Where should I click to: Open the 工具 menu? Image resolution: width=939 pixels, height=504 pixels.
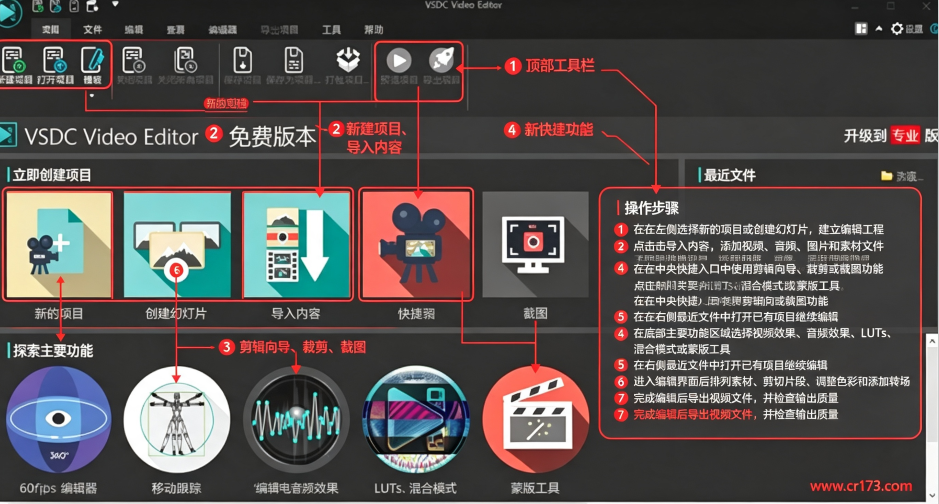(x=331, y=29)
